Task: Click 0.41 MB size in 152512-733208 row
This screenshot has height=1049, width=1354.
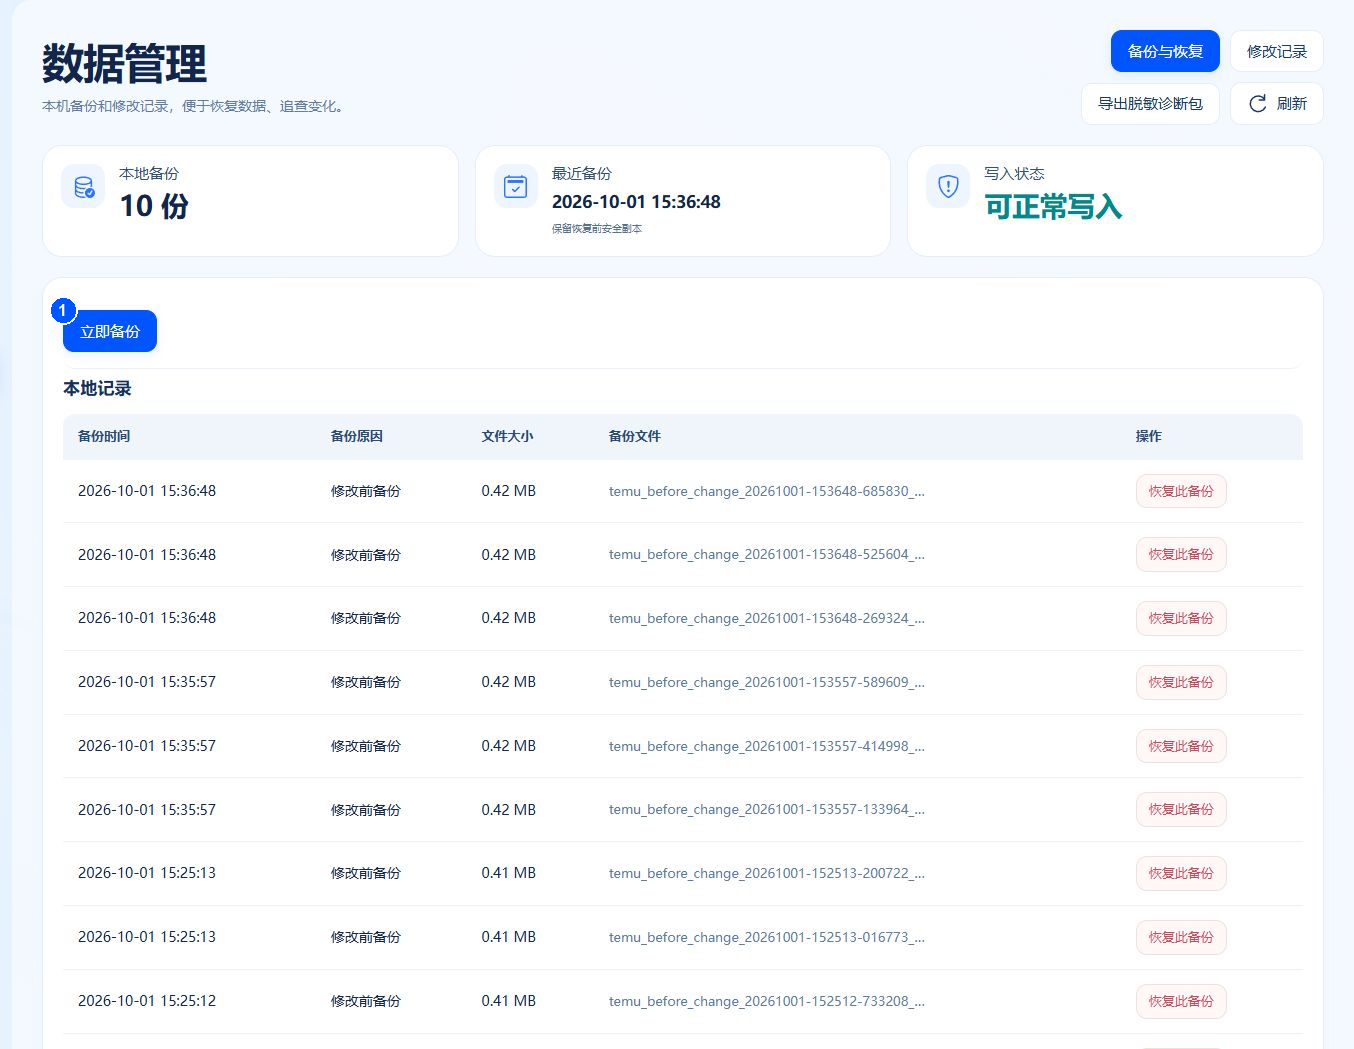Action: coord(508,1001)
